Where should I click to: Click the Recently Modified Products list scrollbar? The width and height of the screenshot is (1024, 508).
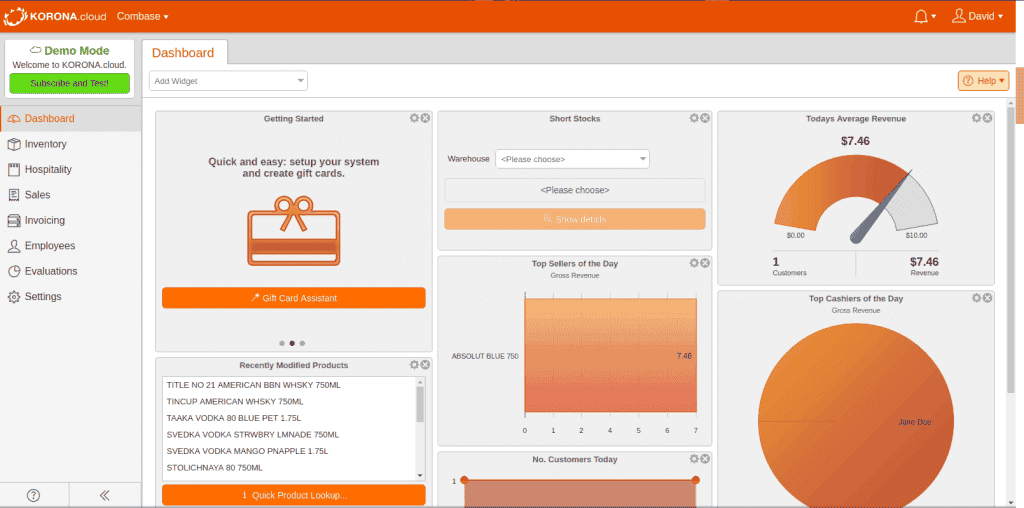pyautogui.click(x=420, y=405)
